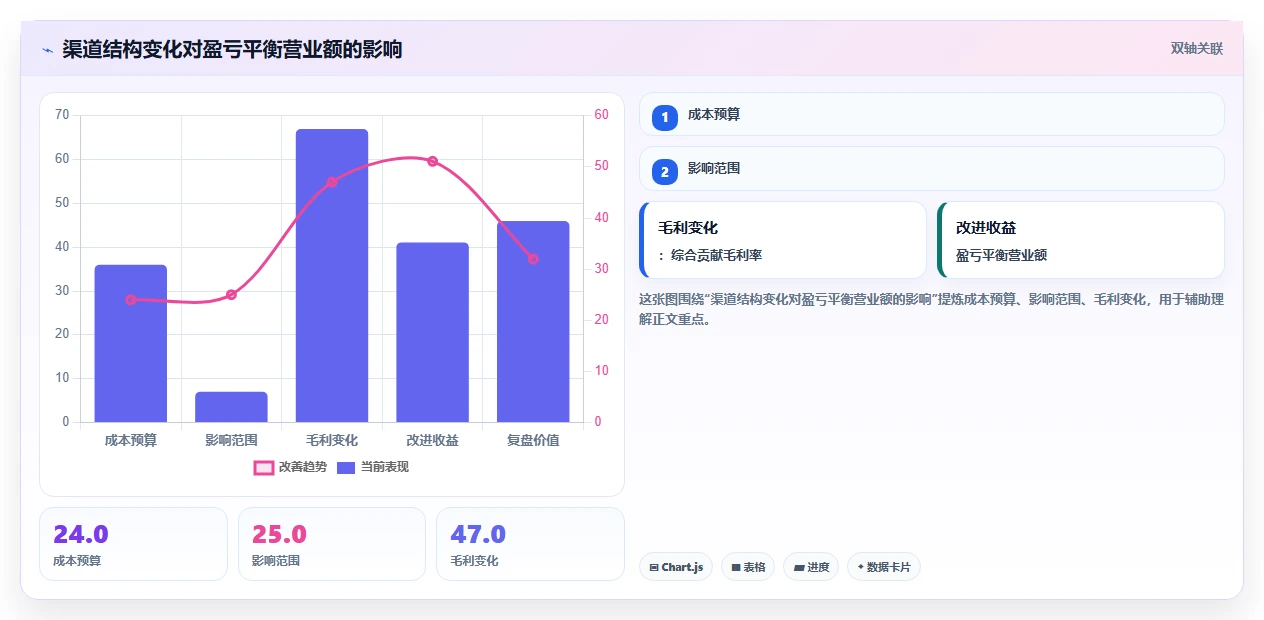The width and height of the screenshot is (1264, 620).
Task: Click the 数据卡片 tag icon
Action: click(x=860, y=567)
